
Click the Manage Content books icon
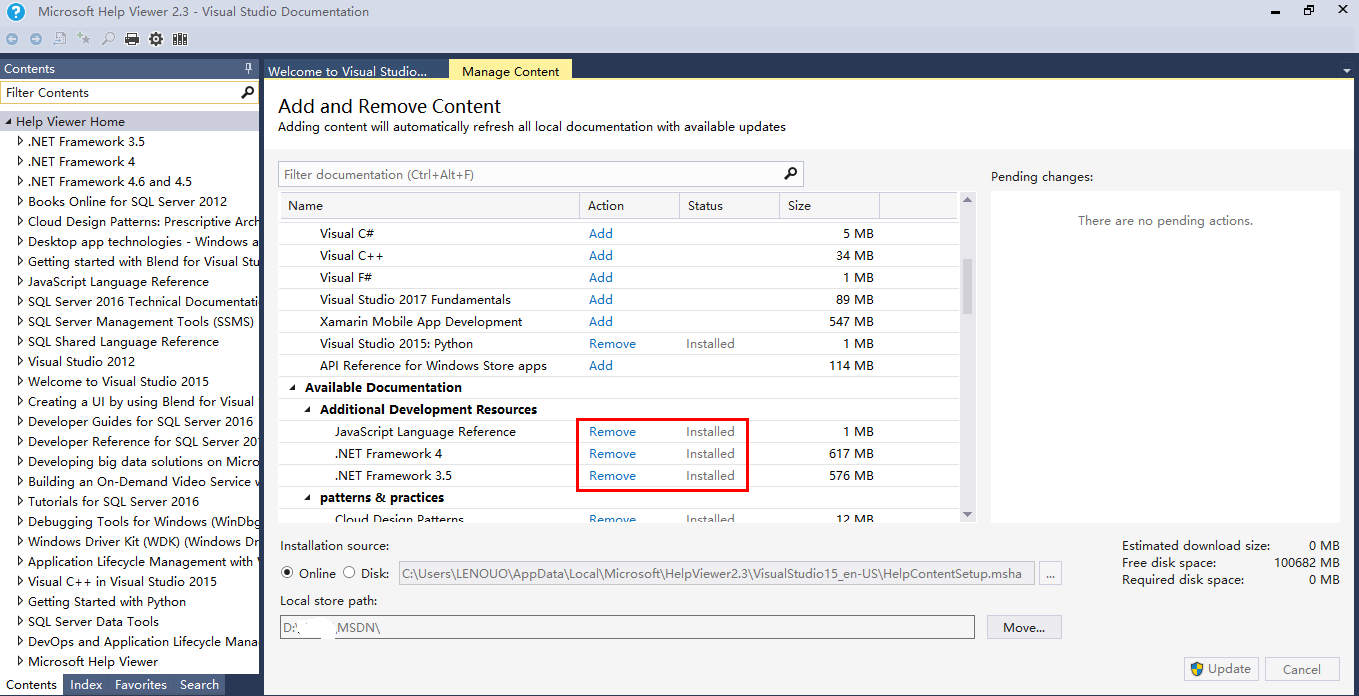(x=180, y=39)
